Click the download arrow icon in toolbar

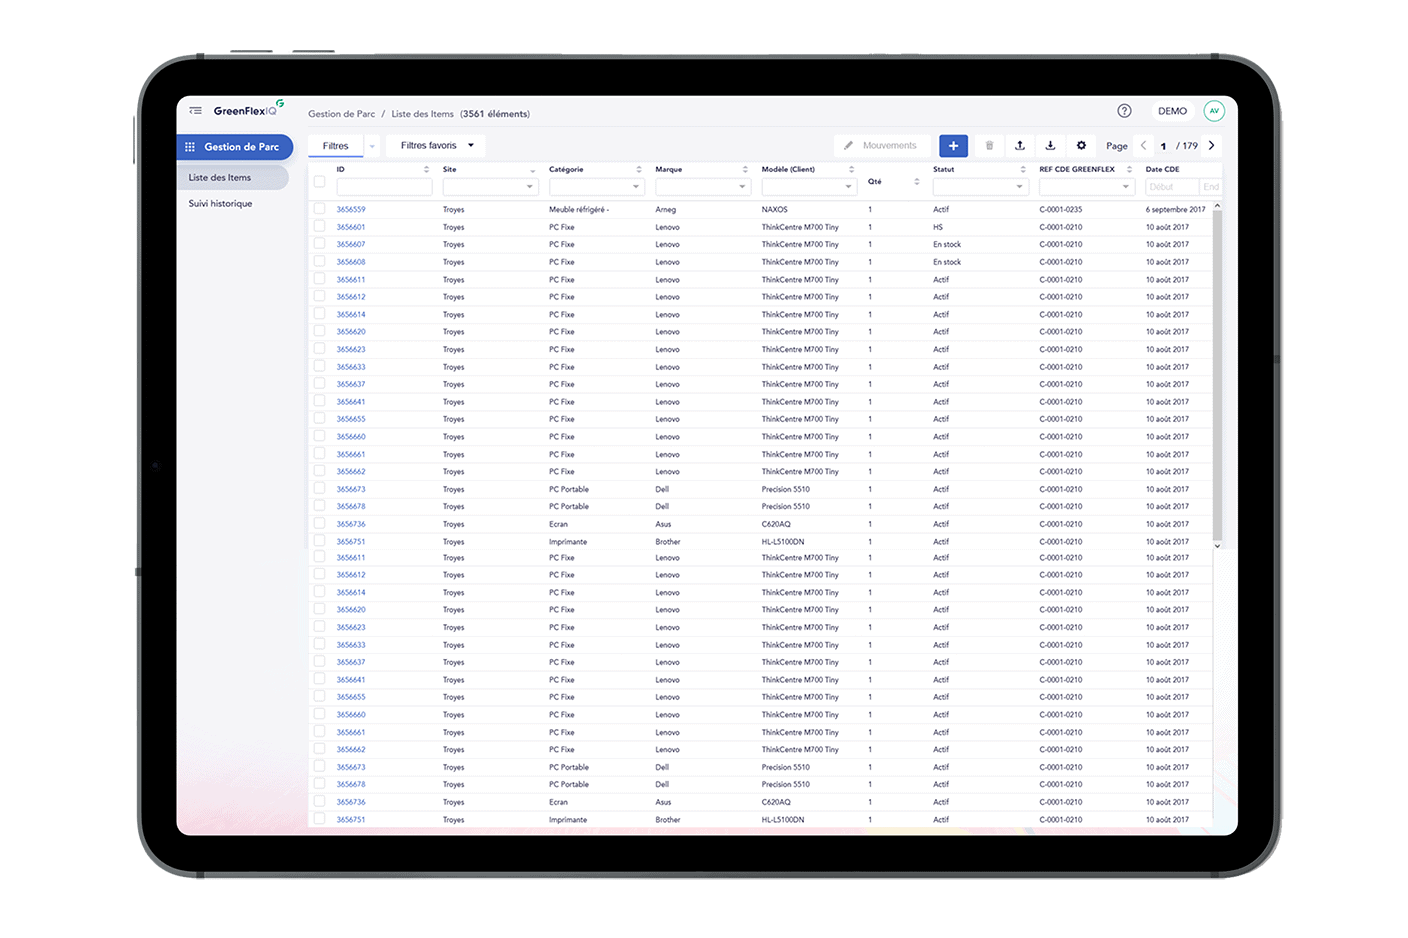(1050, 146)
